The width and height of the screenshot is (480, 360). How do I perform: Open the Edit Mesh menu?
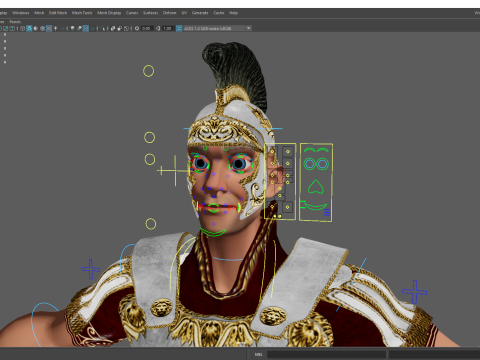[58, 13]
